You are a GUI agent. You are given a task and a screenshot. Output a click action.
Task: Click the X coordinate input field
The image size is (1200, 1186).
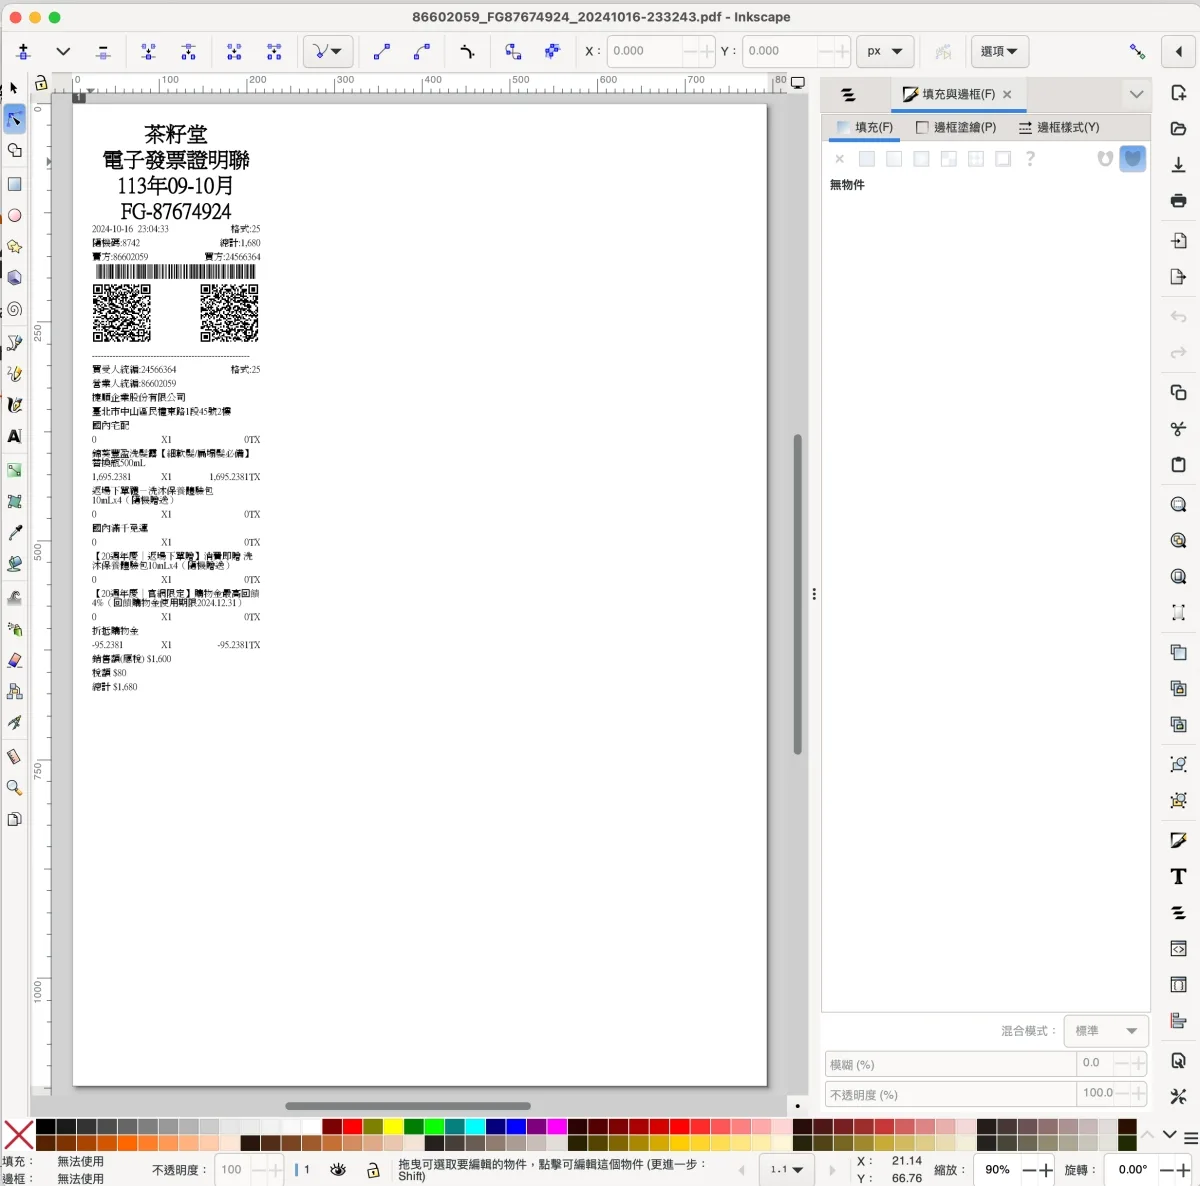tap(645, 51)
